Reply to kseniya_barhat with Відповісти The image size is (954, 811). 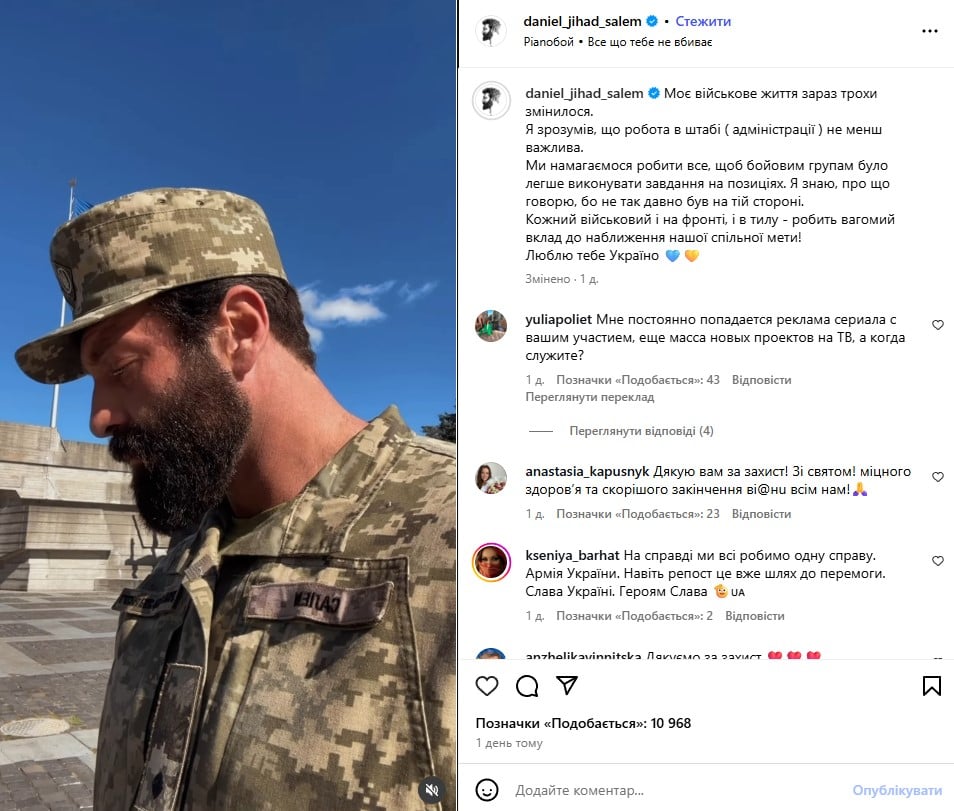coord(754,616)
